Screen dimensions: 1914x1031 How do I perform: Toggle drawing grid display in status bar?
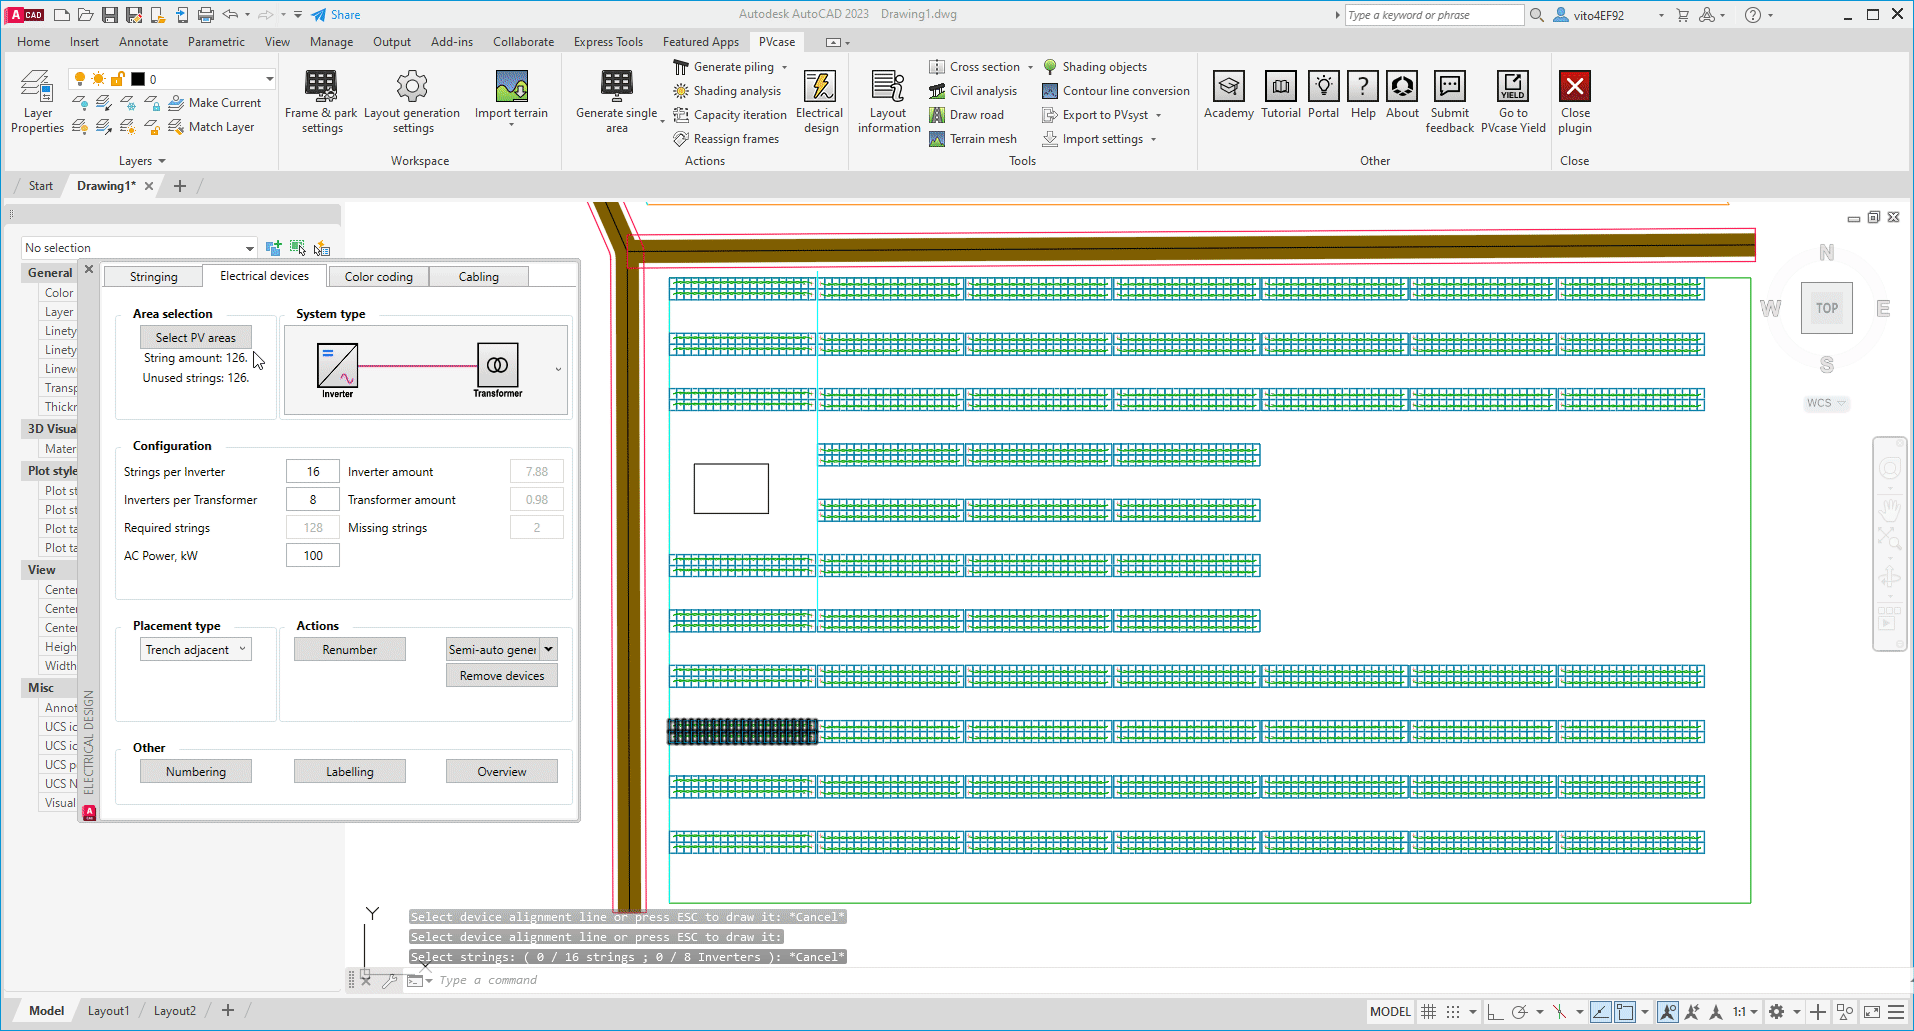[x=1429, y=1012]
